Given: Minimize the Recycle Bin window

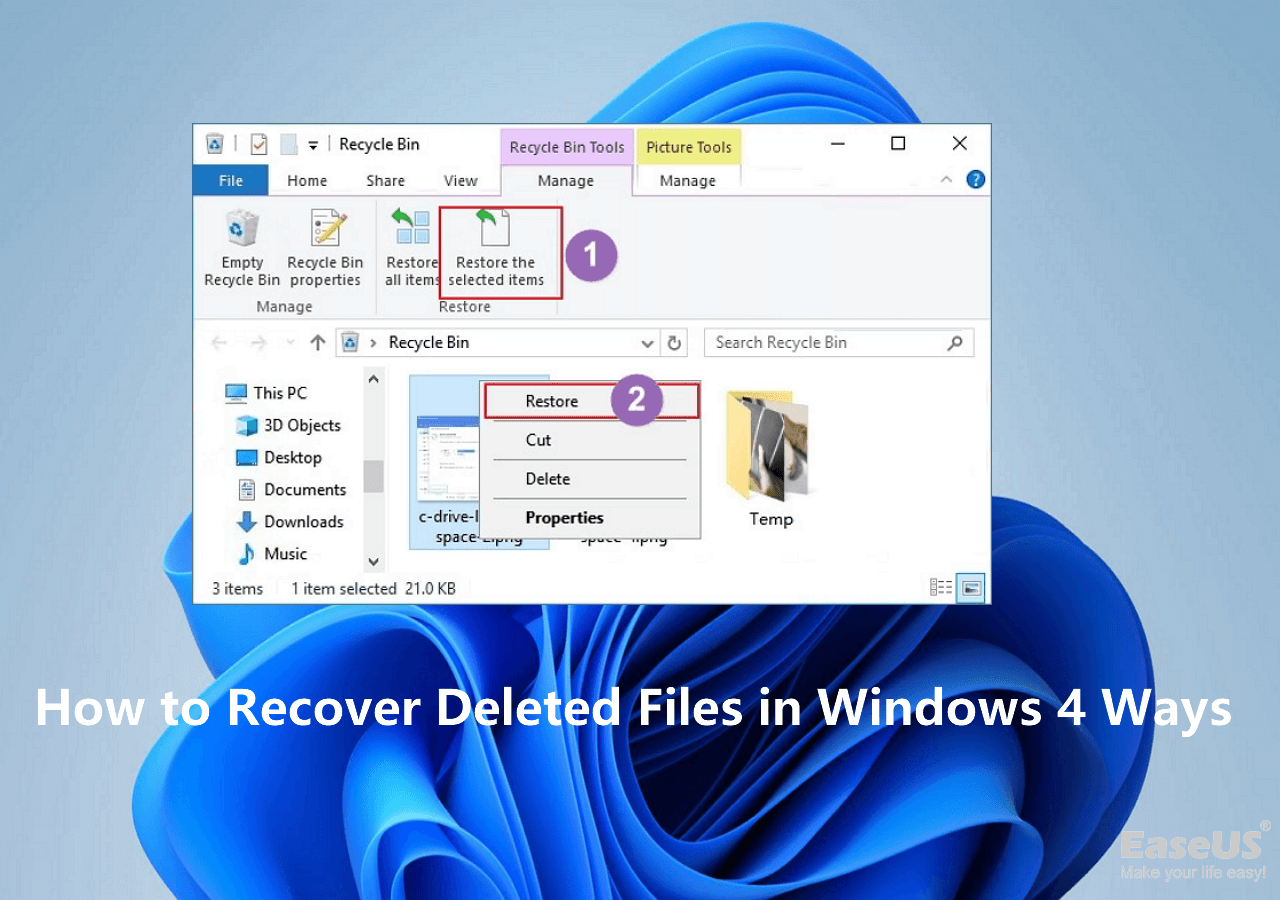Looking at the screenshot, I should click(x=836, y=144).
